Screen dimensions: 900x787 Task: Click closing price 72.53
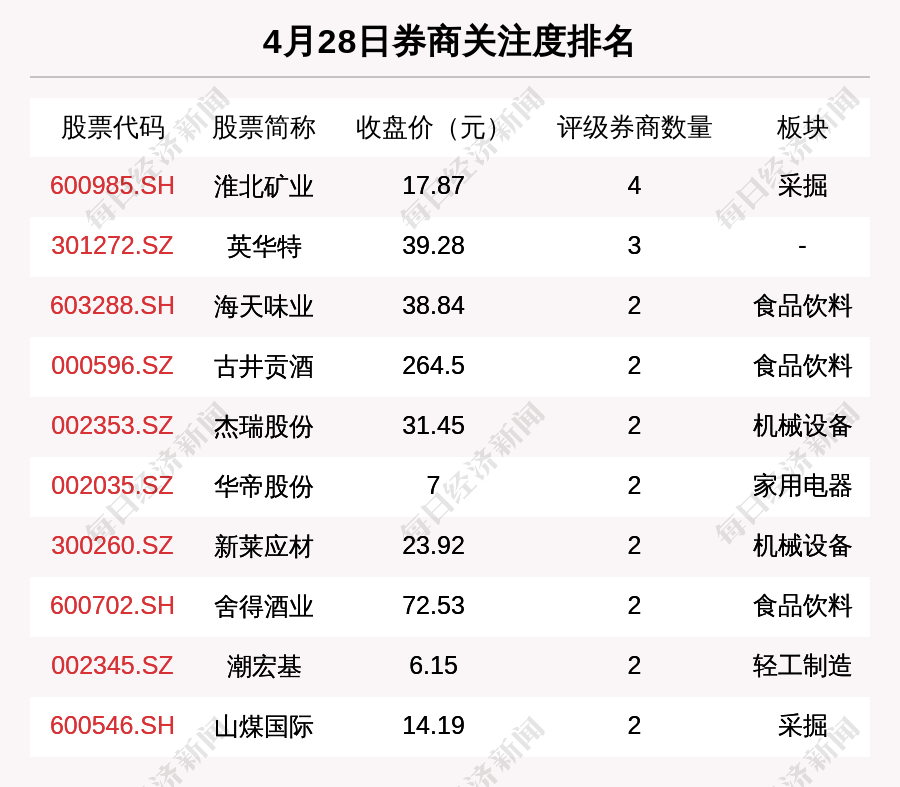click(433, 606)
